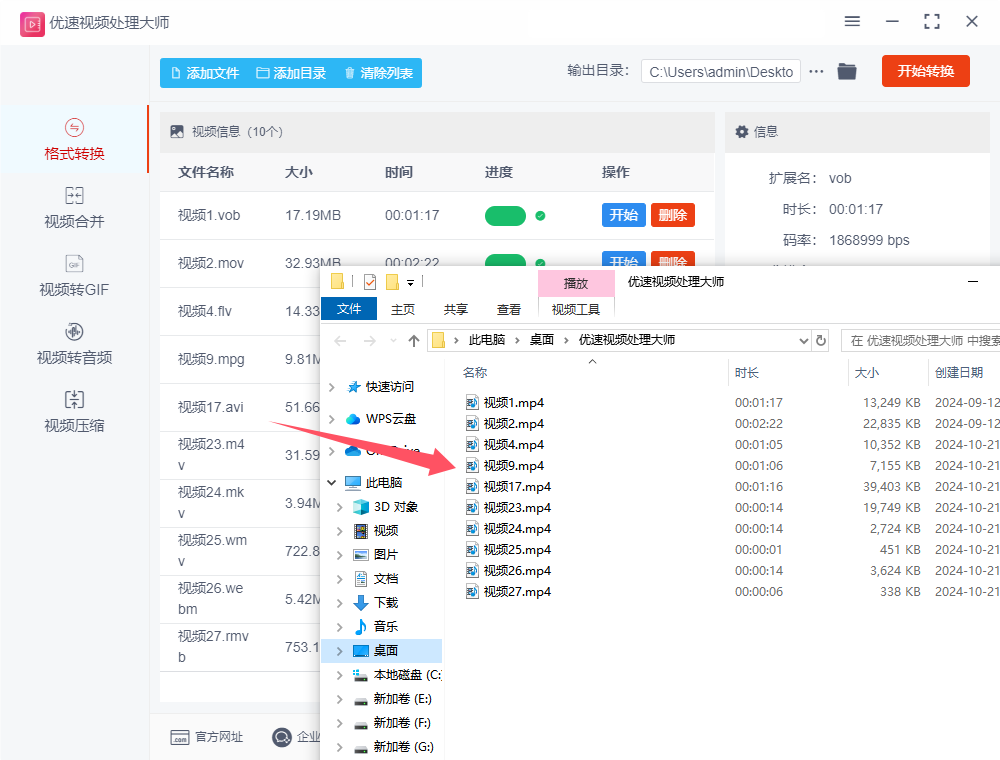1000x760 pixels.
Task: Click 开始 for 视频1.vob
Action: pyautogui.click(x=624, y=215)
